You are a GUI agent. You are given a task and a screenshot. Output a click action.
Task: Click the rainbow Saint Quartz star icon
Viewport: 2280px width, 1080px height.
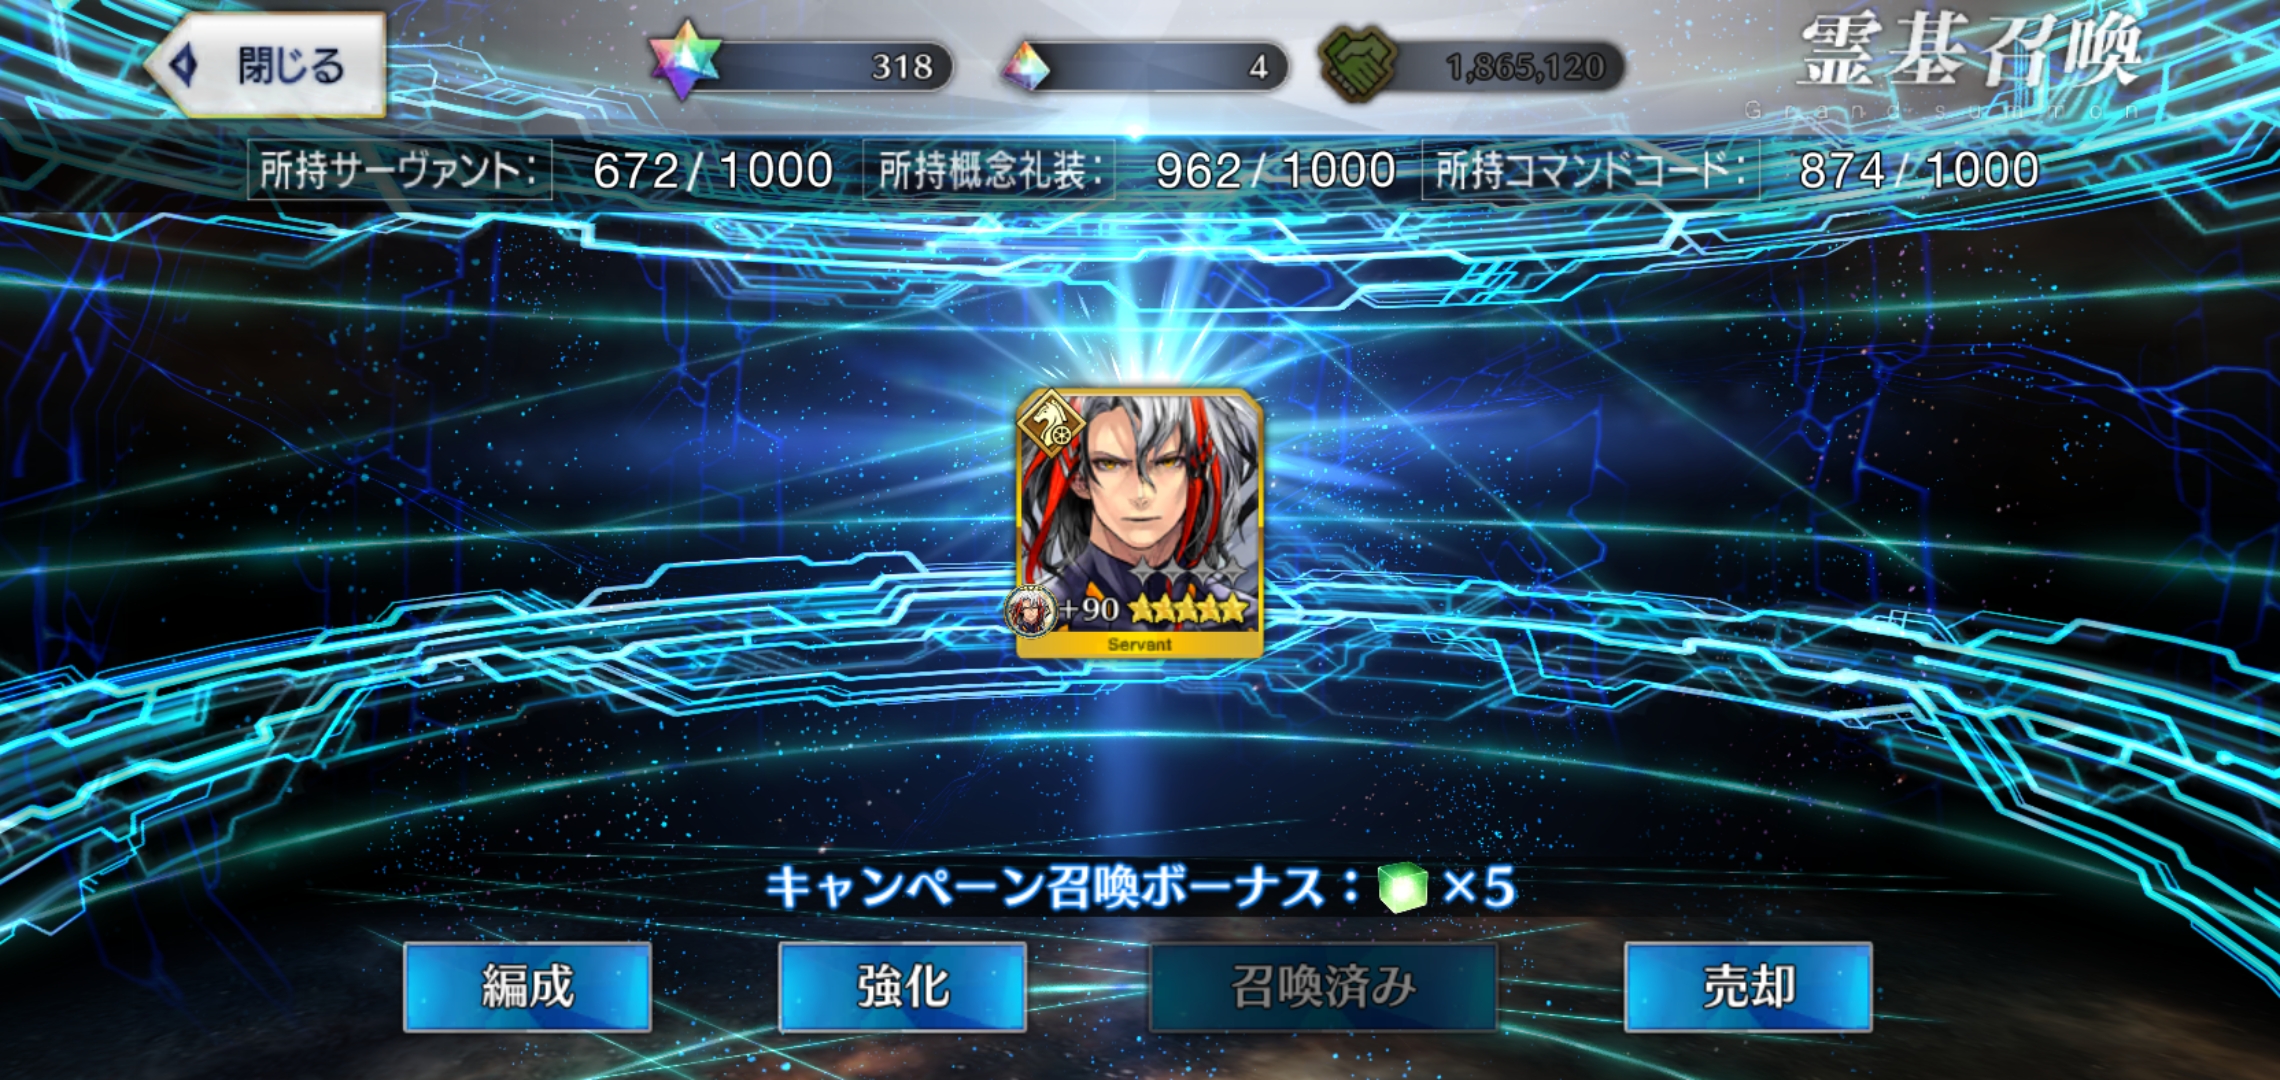pos(685,60)
